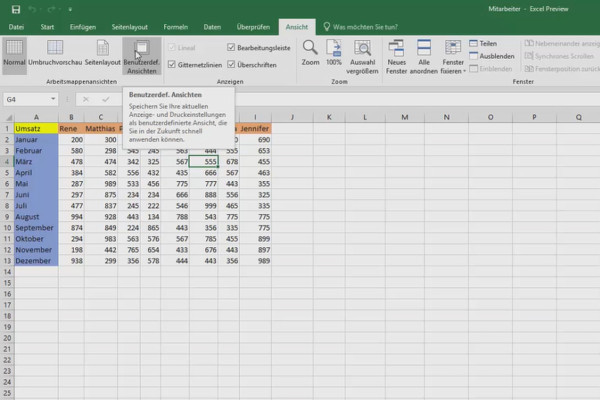The image size is (600, 400).
Task: Open the Quick Access Toolbar customize arrow
Action: tap(70, 9)
